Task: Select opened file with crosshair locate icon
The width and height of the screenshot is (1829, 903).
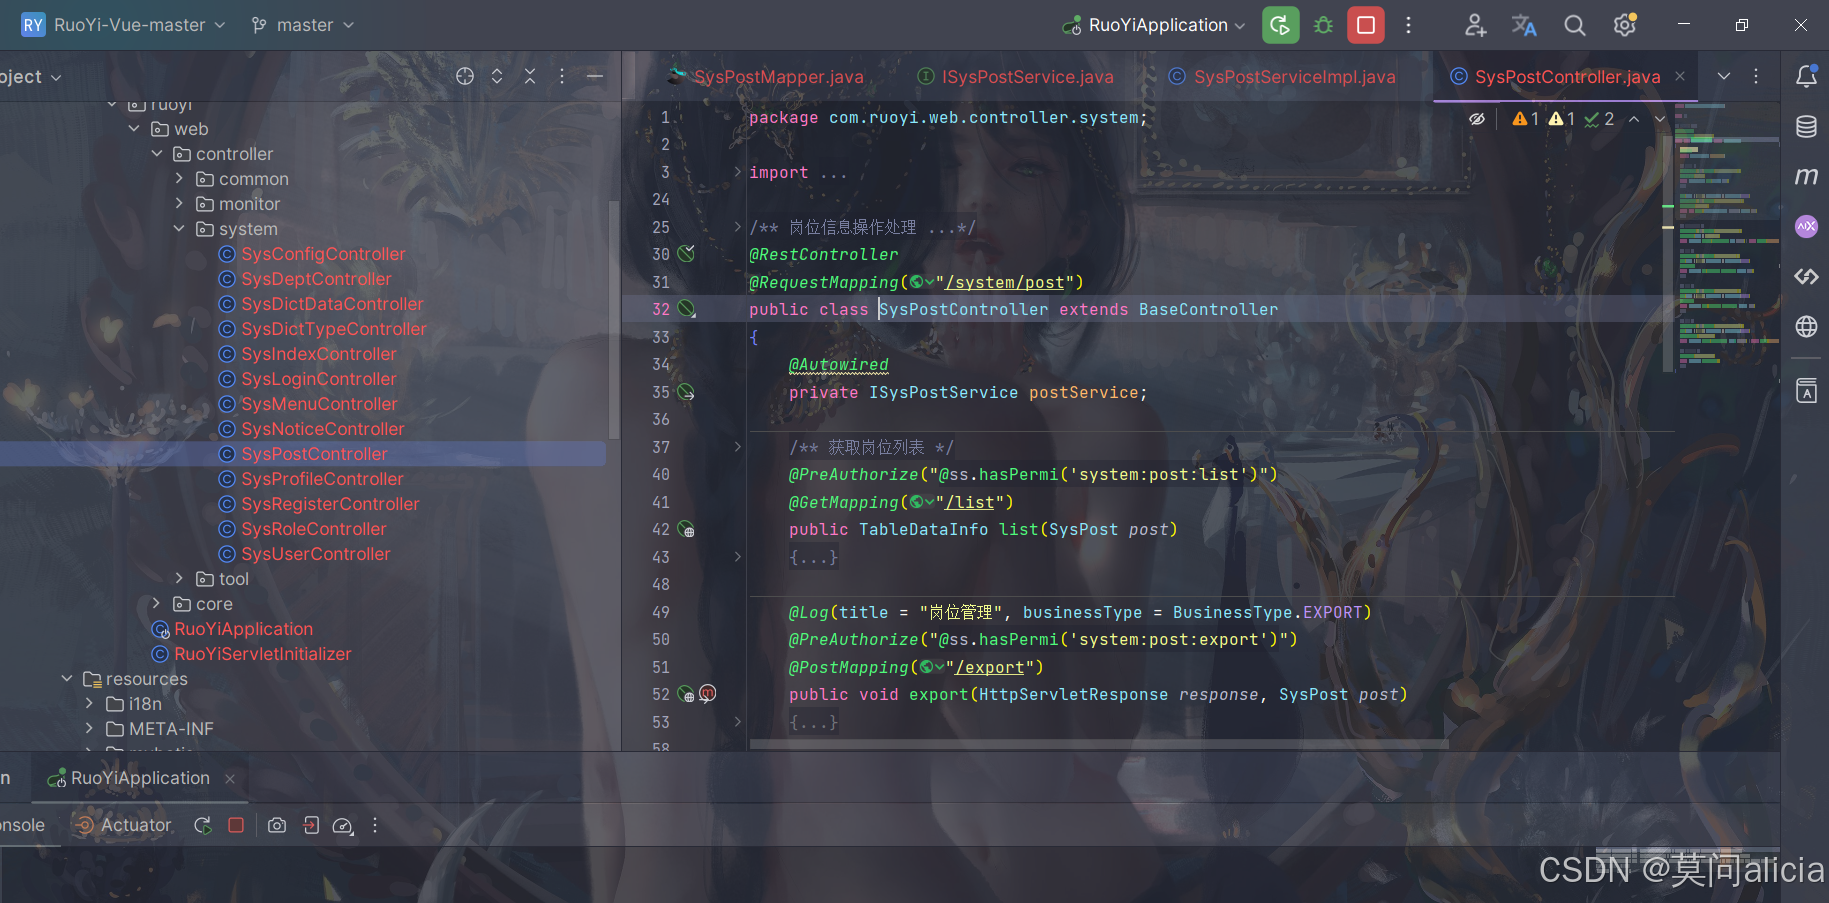Action: (465, 76)
